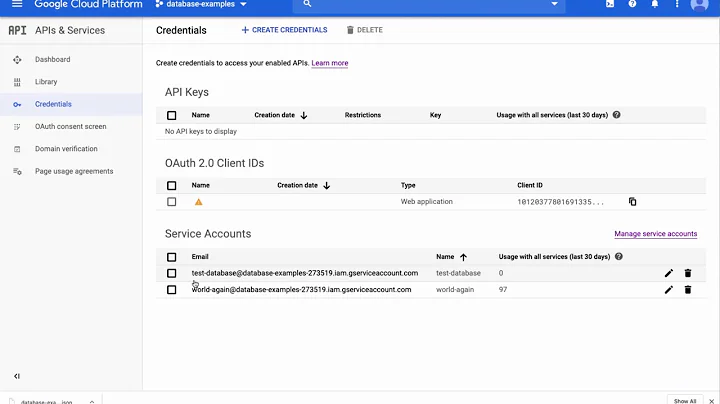720x404 pixels.
Task: Sort API Keys by Creation date
Action: 281,115
